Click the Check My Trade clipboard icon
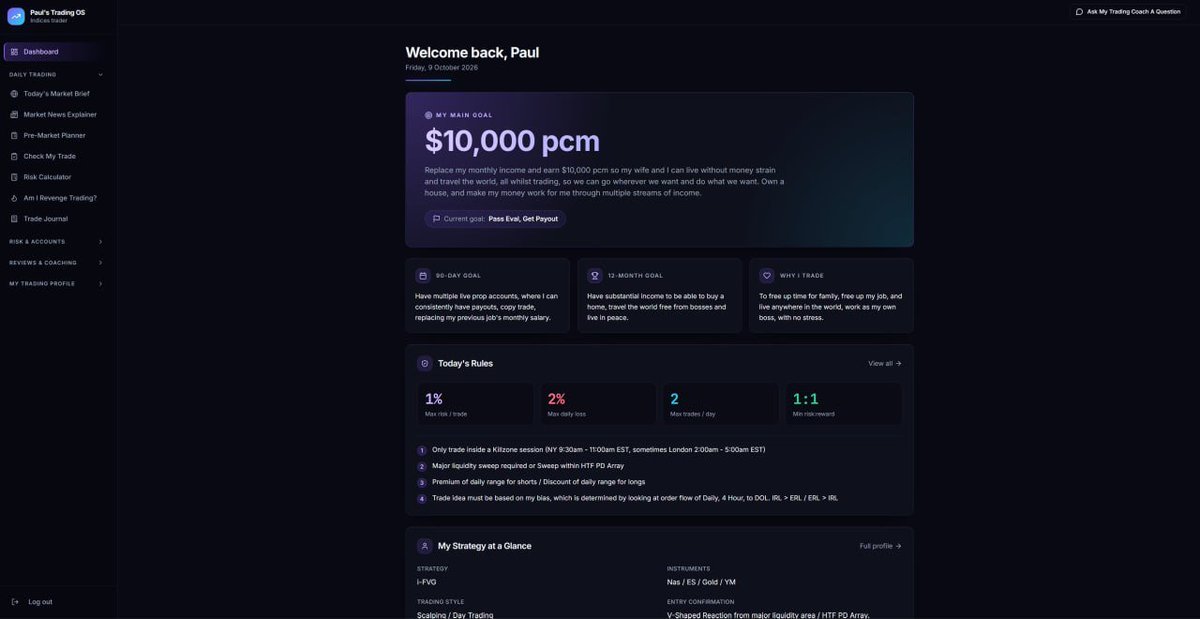 click(14, 157)
